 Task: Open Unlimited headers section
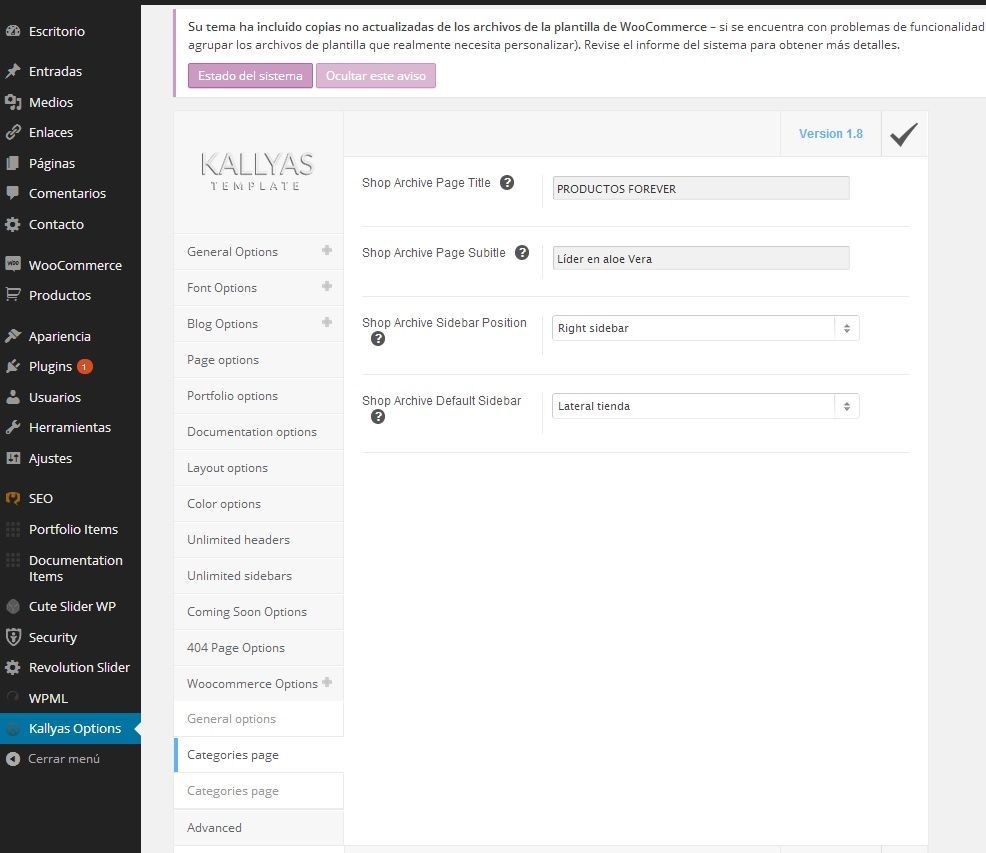(x=258, y=540)
